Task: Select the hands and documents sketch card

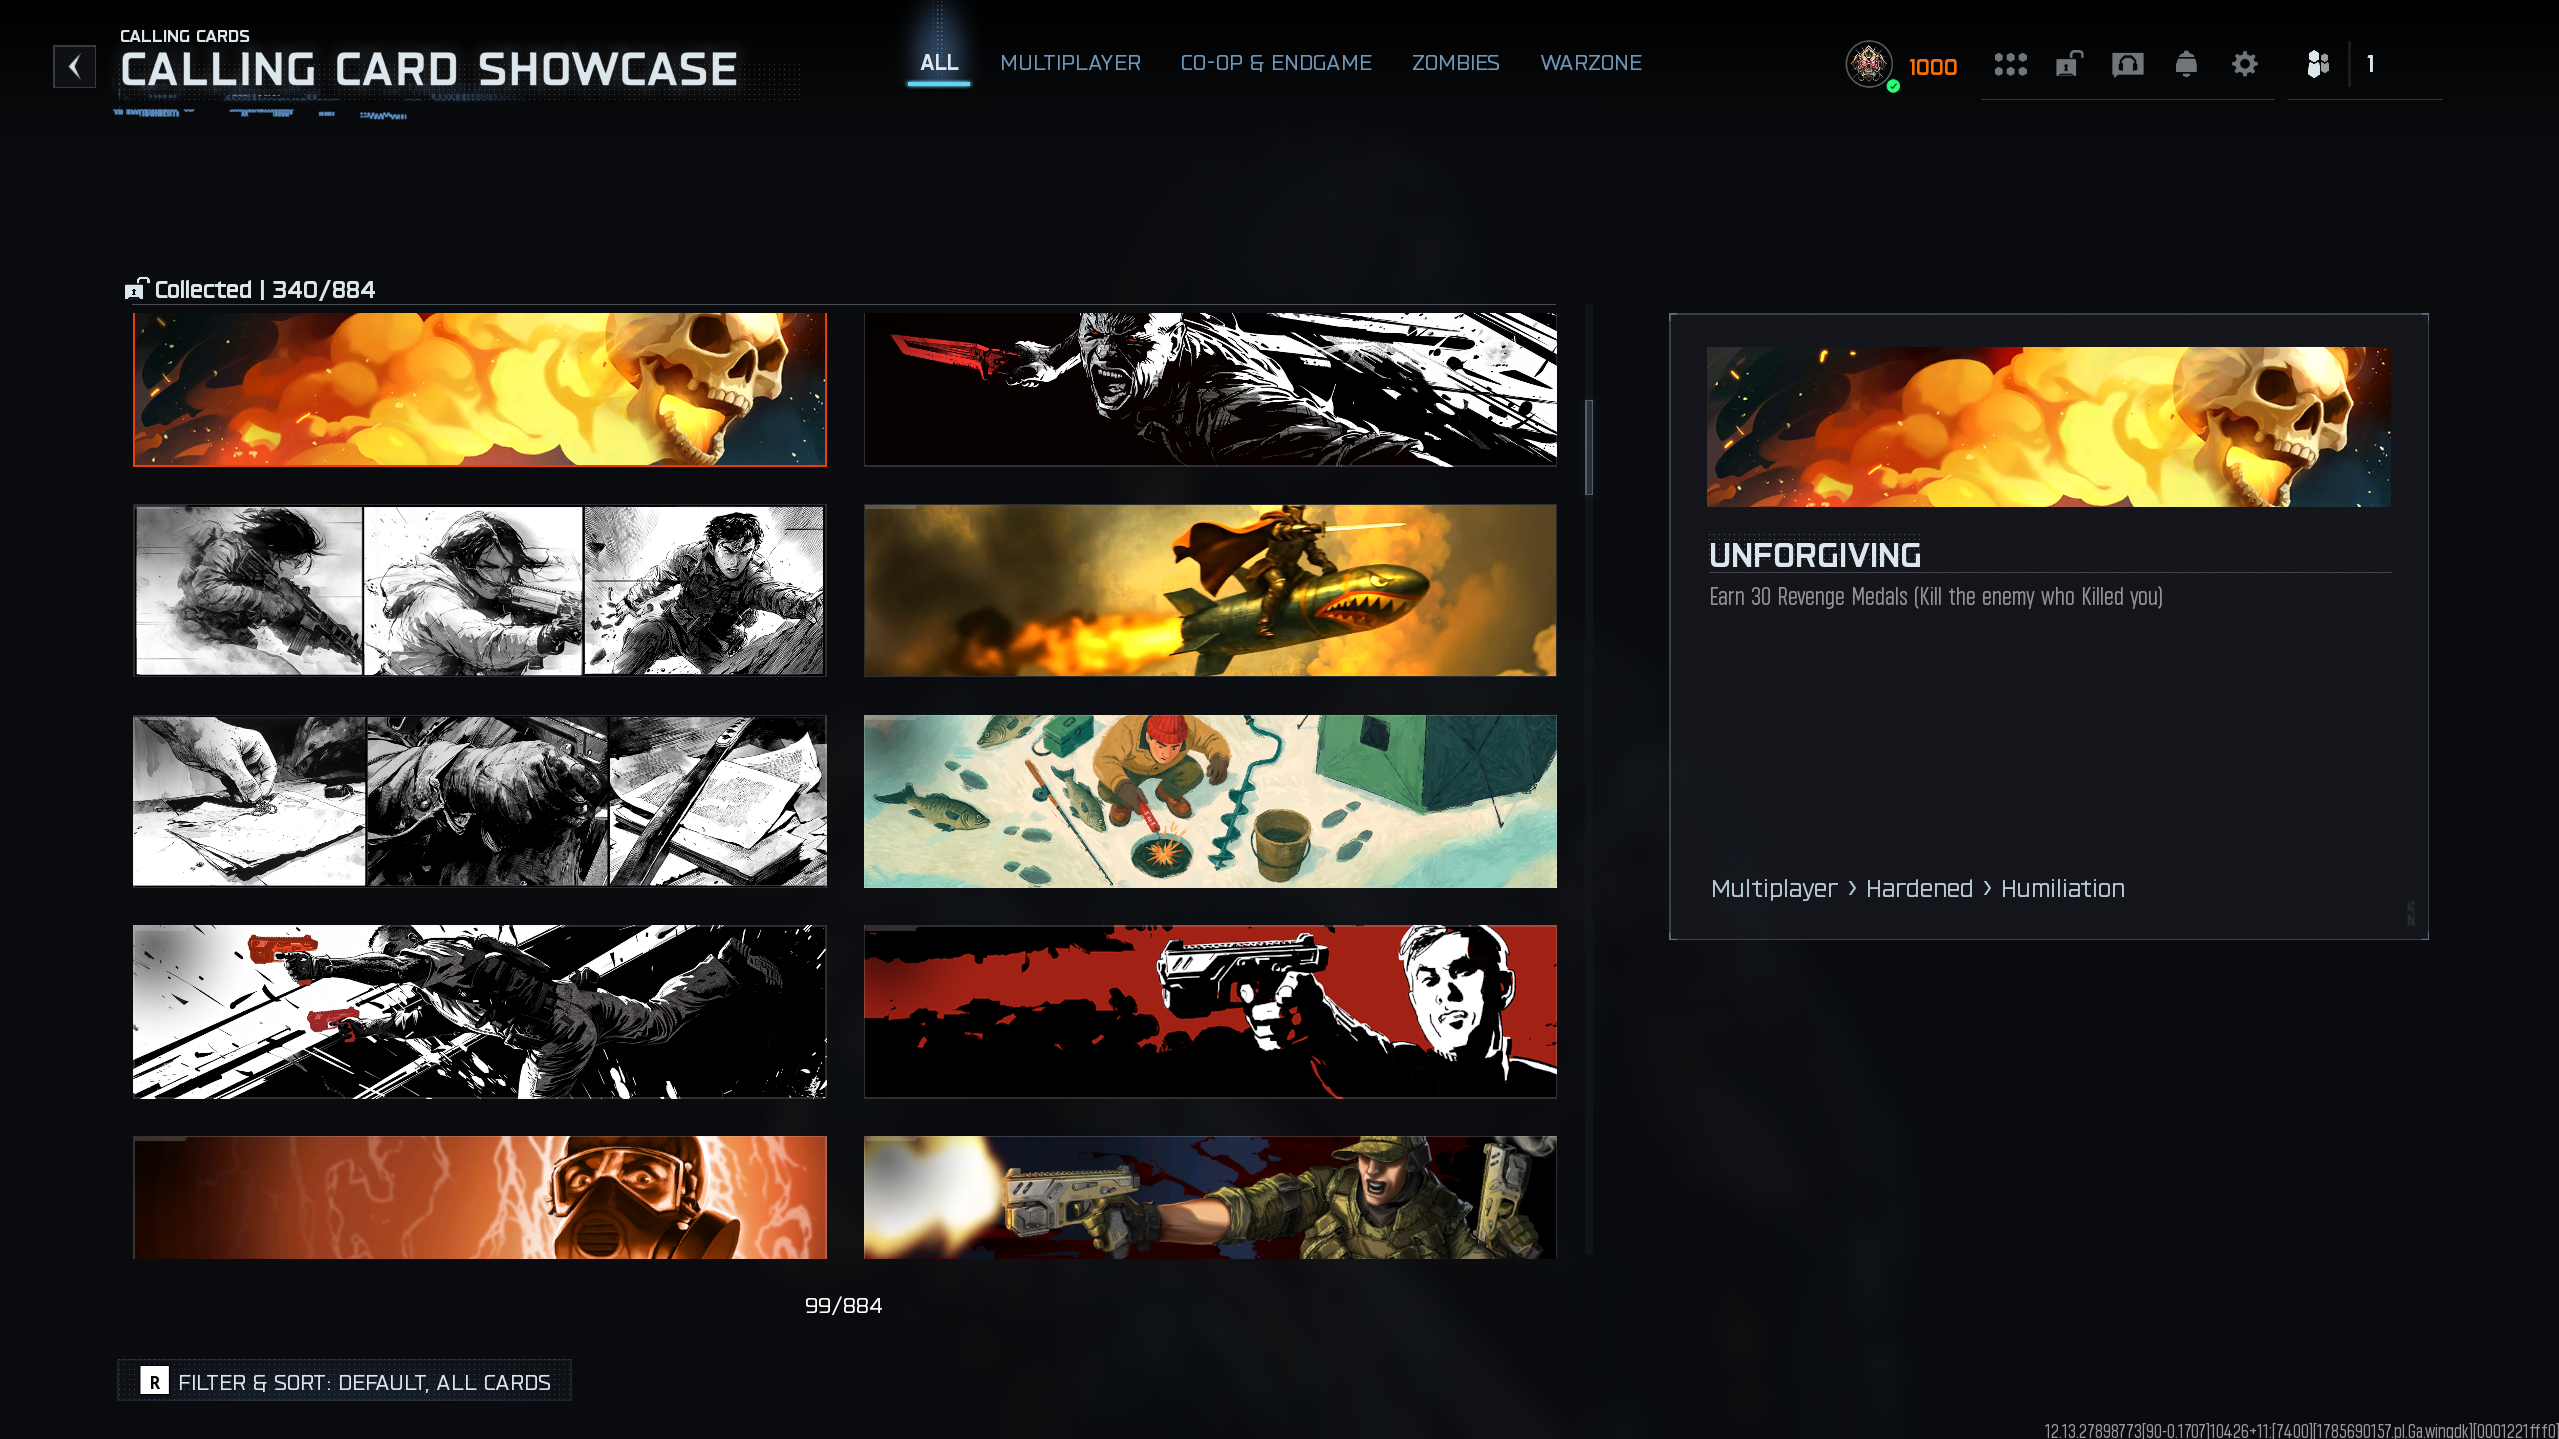Action: pyautogui.click(x=480, y=801)
